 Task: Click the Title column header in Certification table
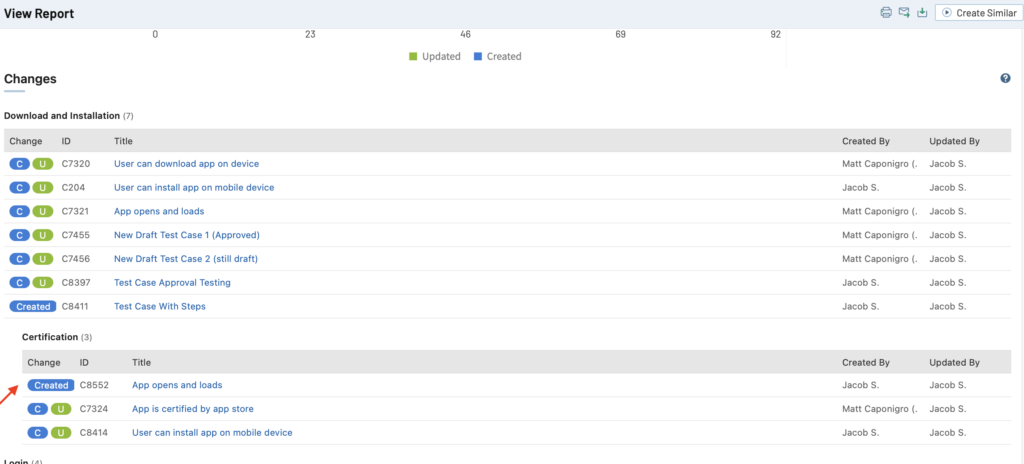click(x=142, y=362)
